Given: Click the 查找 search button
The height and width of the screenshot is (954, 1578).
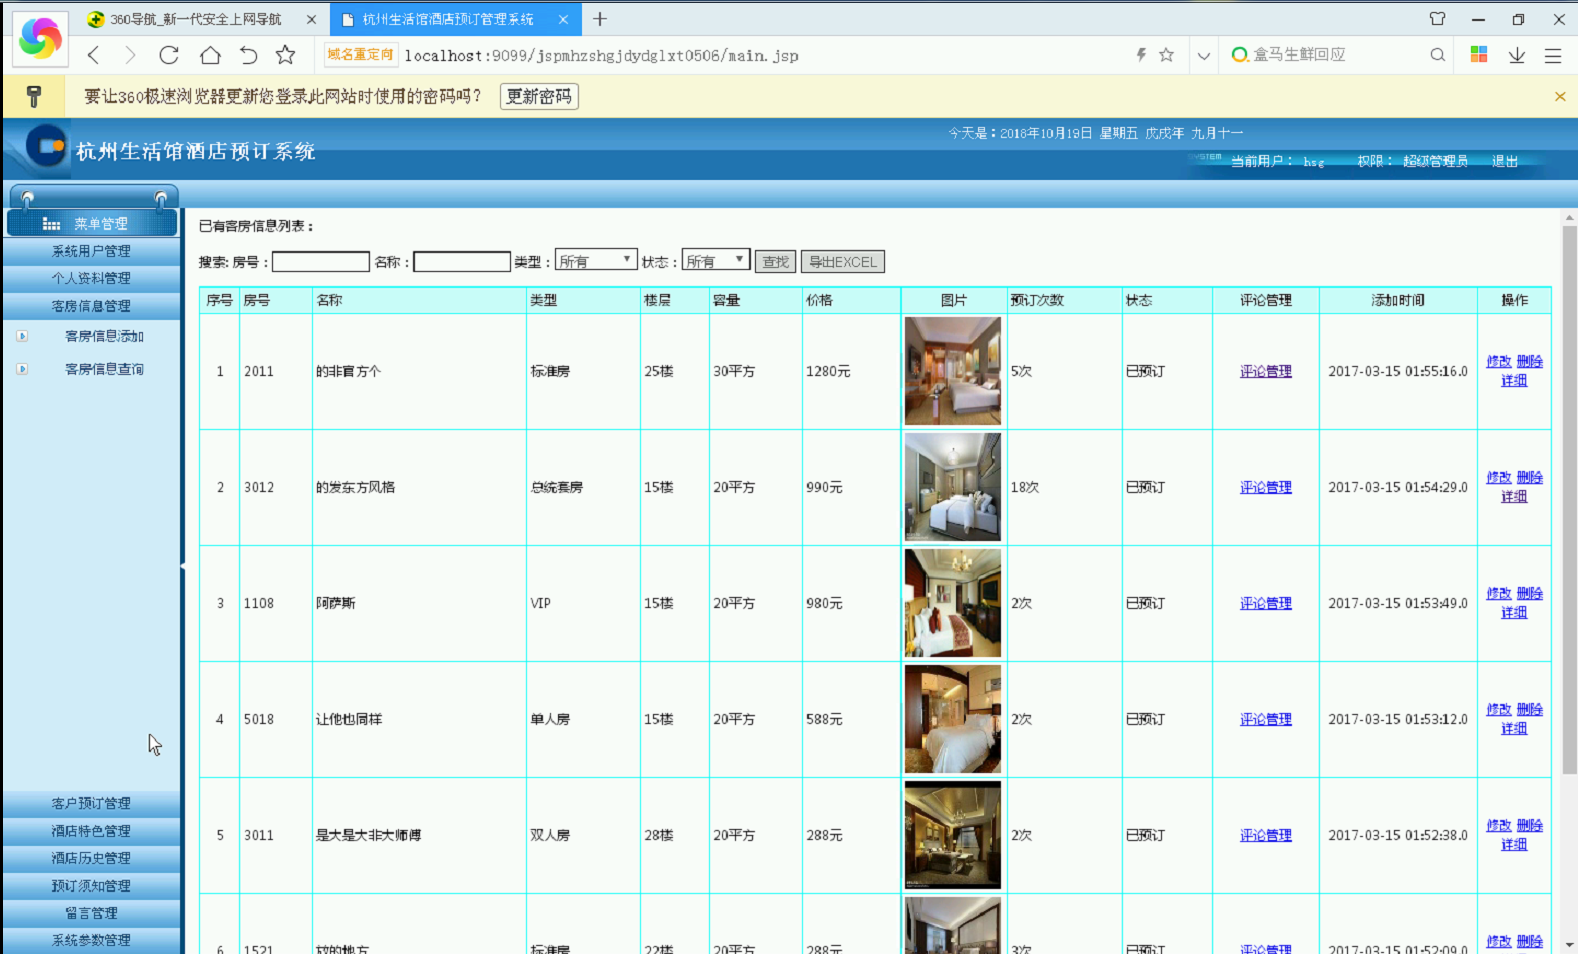Looking at the screenshot, I should pyautogui.click(x=775, y=262).
